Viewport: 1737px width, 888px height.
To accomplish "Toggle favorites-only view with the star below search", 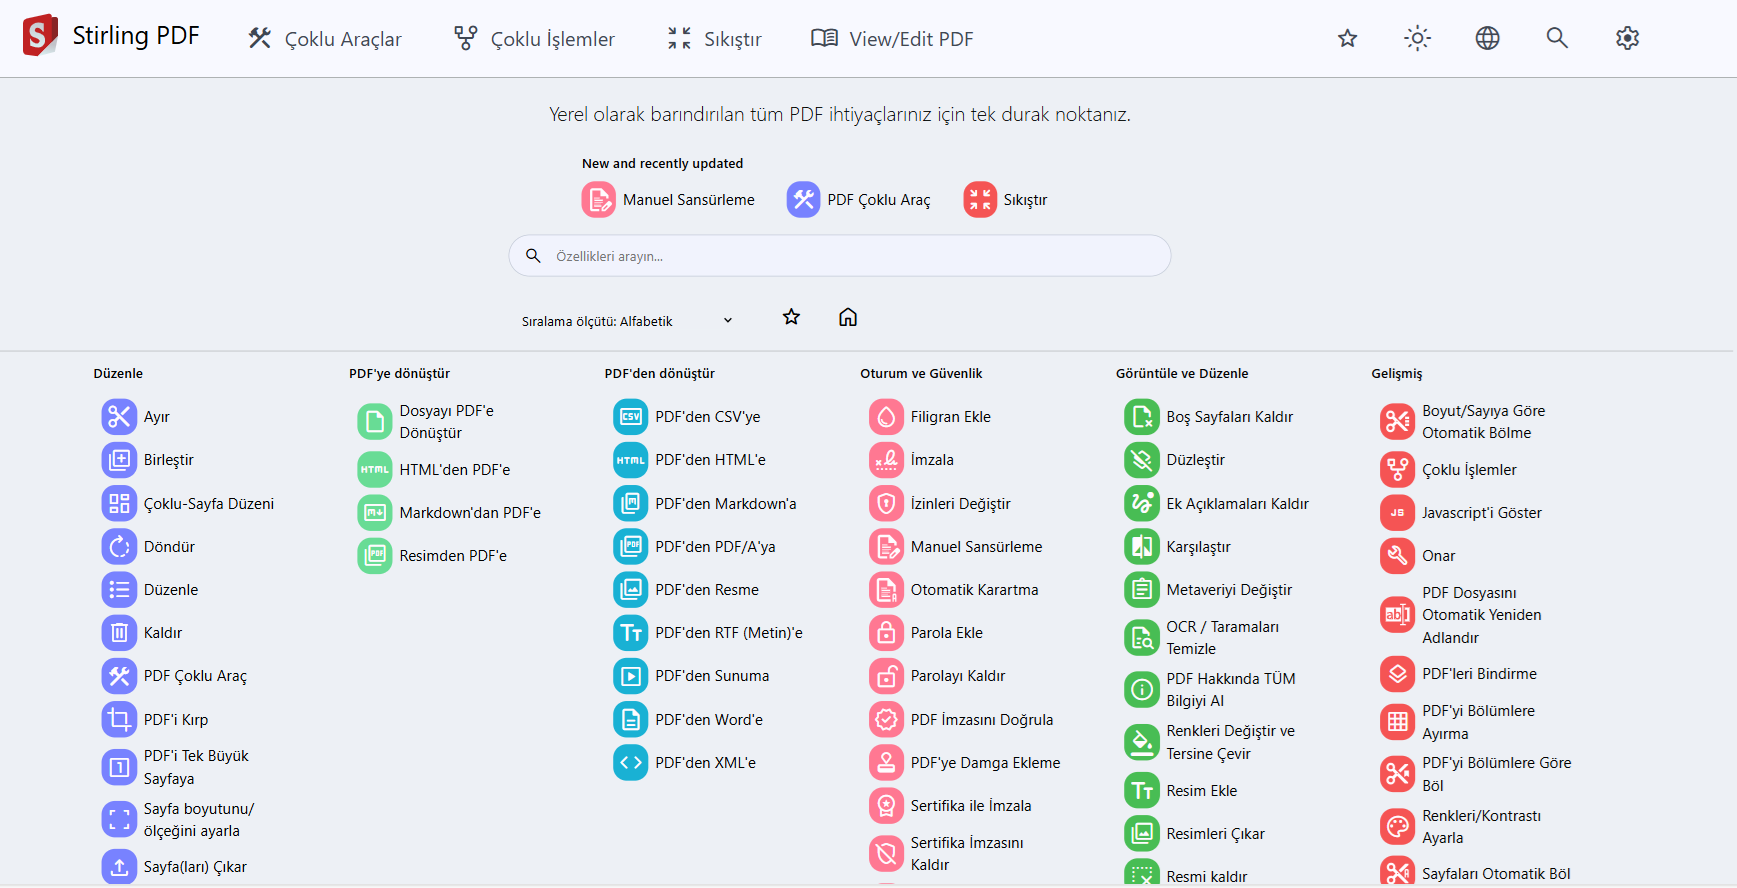I will [x=792, y=317].
